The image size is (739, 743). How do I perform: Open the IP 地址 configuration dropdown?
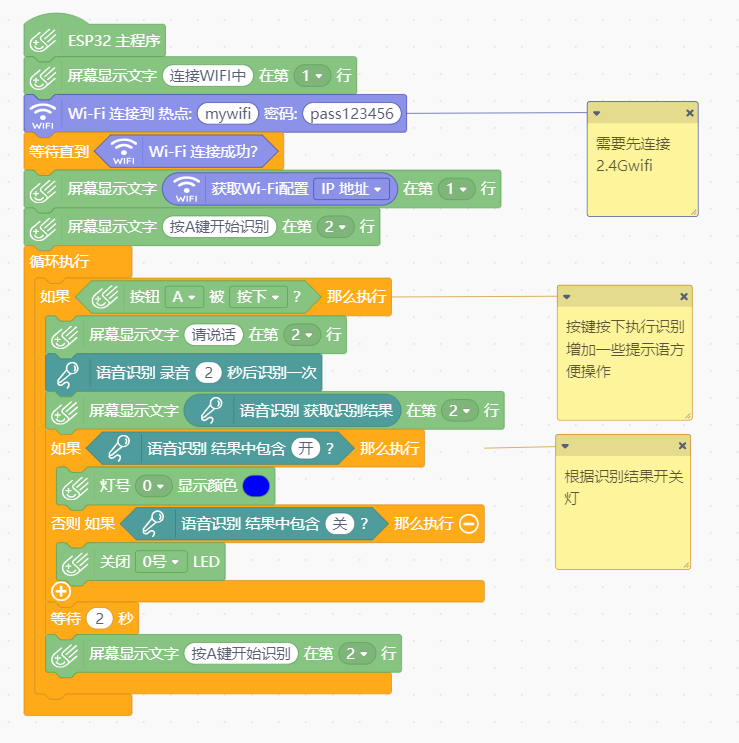[351, 189]
